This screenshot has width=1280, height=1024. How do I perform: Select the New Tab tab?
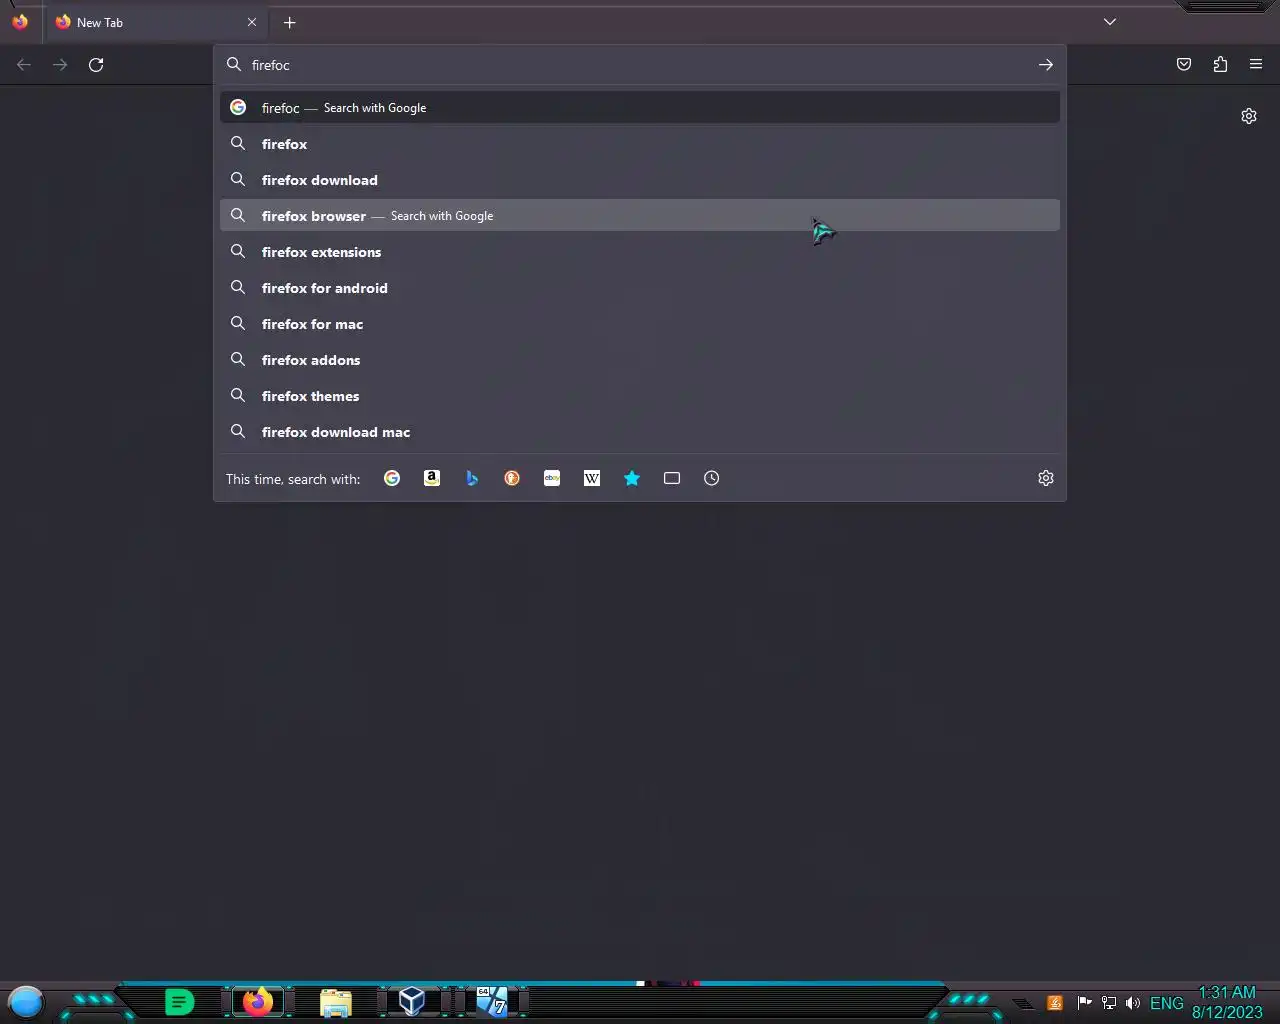(157, 22)
